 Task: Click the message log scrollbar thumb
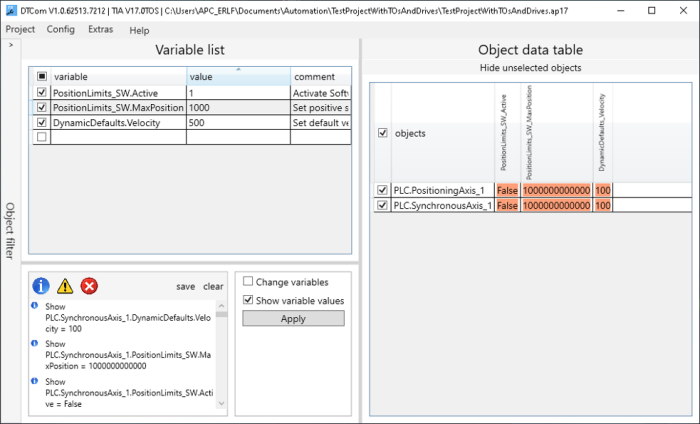click(x=221, y=314)
